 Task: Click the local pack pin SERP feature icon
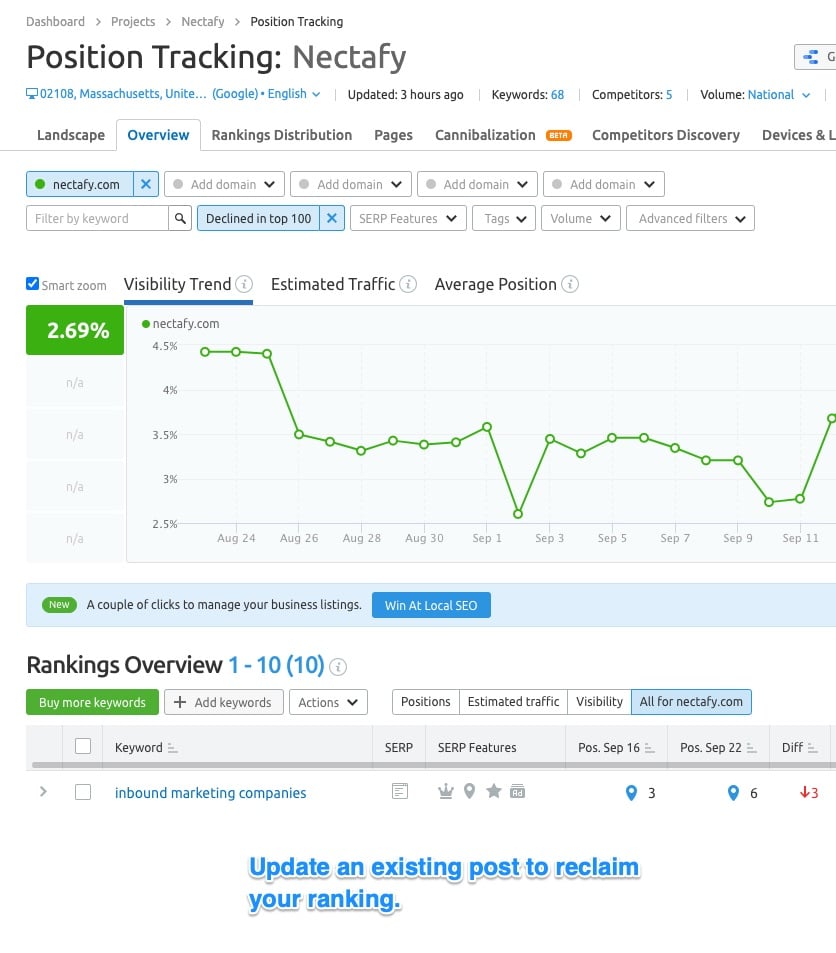point(469,791)
